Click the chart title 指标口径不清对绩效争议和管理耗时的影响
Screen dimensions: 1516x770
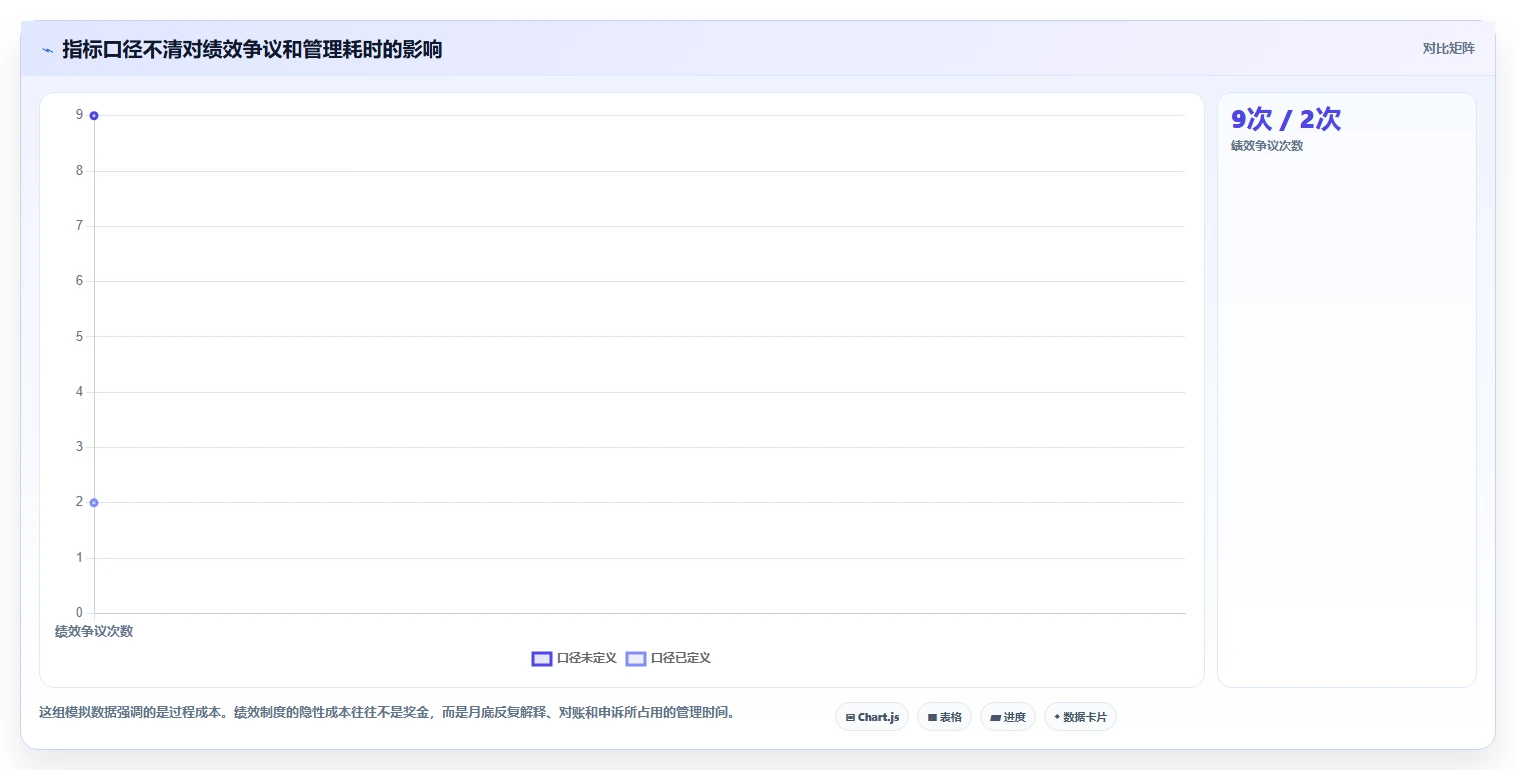pos(252,49)
